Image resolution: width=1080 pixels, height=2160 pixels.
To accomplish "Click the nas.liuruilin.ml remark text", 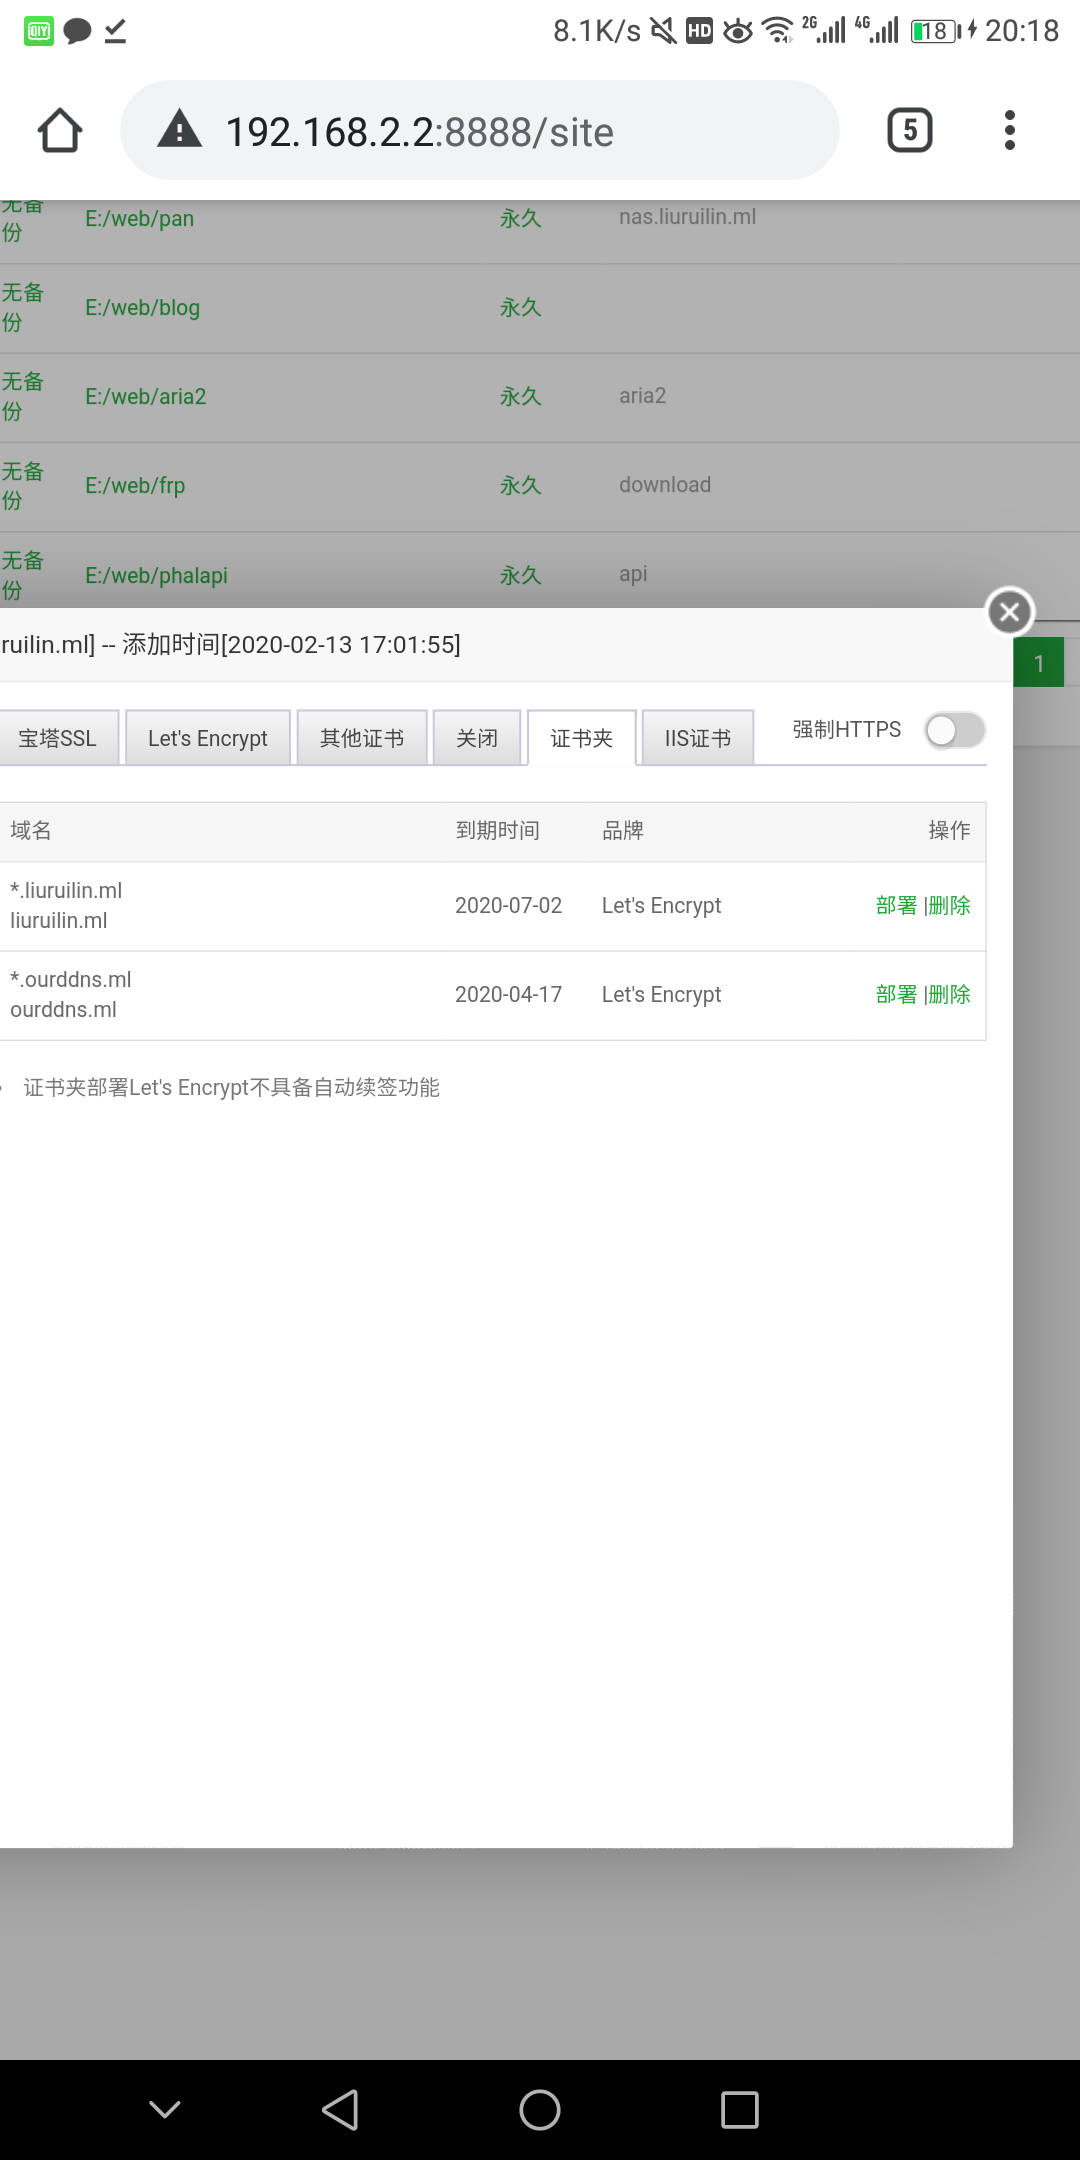I will pyautogui.click(x=688, y=217).
